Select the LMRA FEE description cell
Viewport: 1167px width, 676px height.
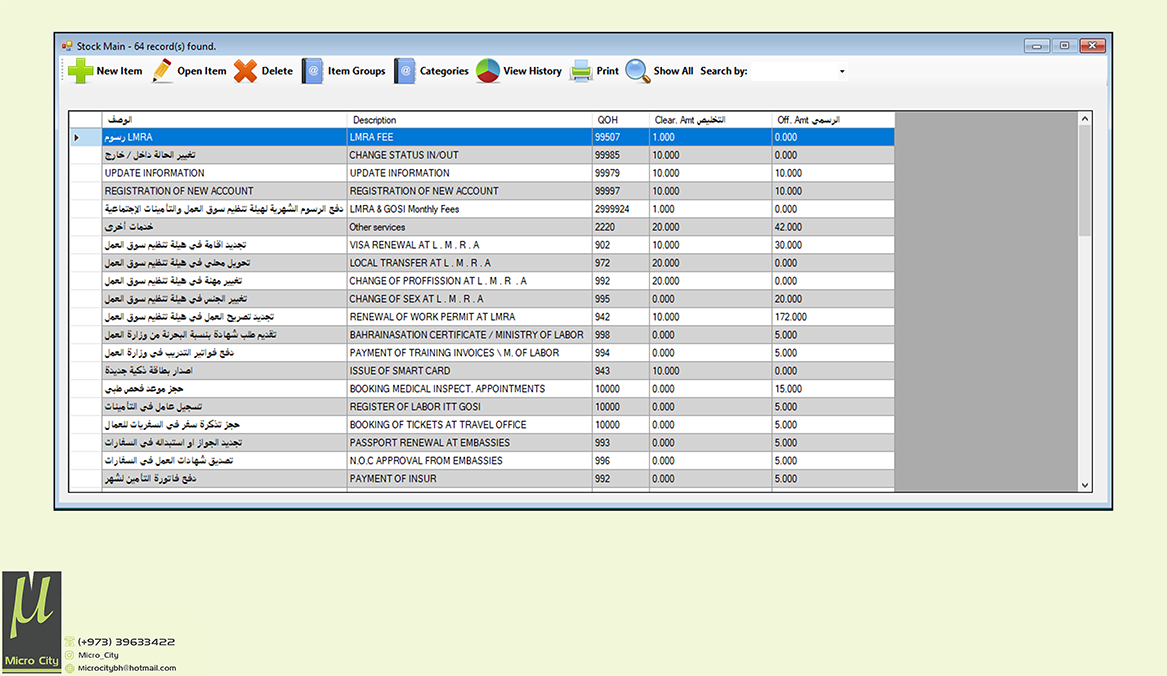click(470, 138)
